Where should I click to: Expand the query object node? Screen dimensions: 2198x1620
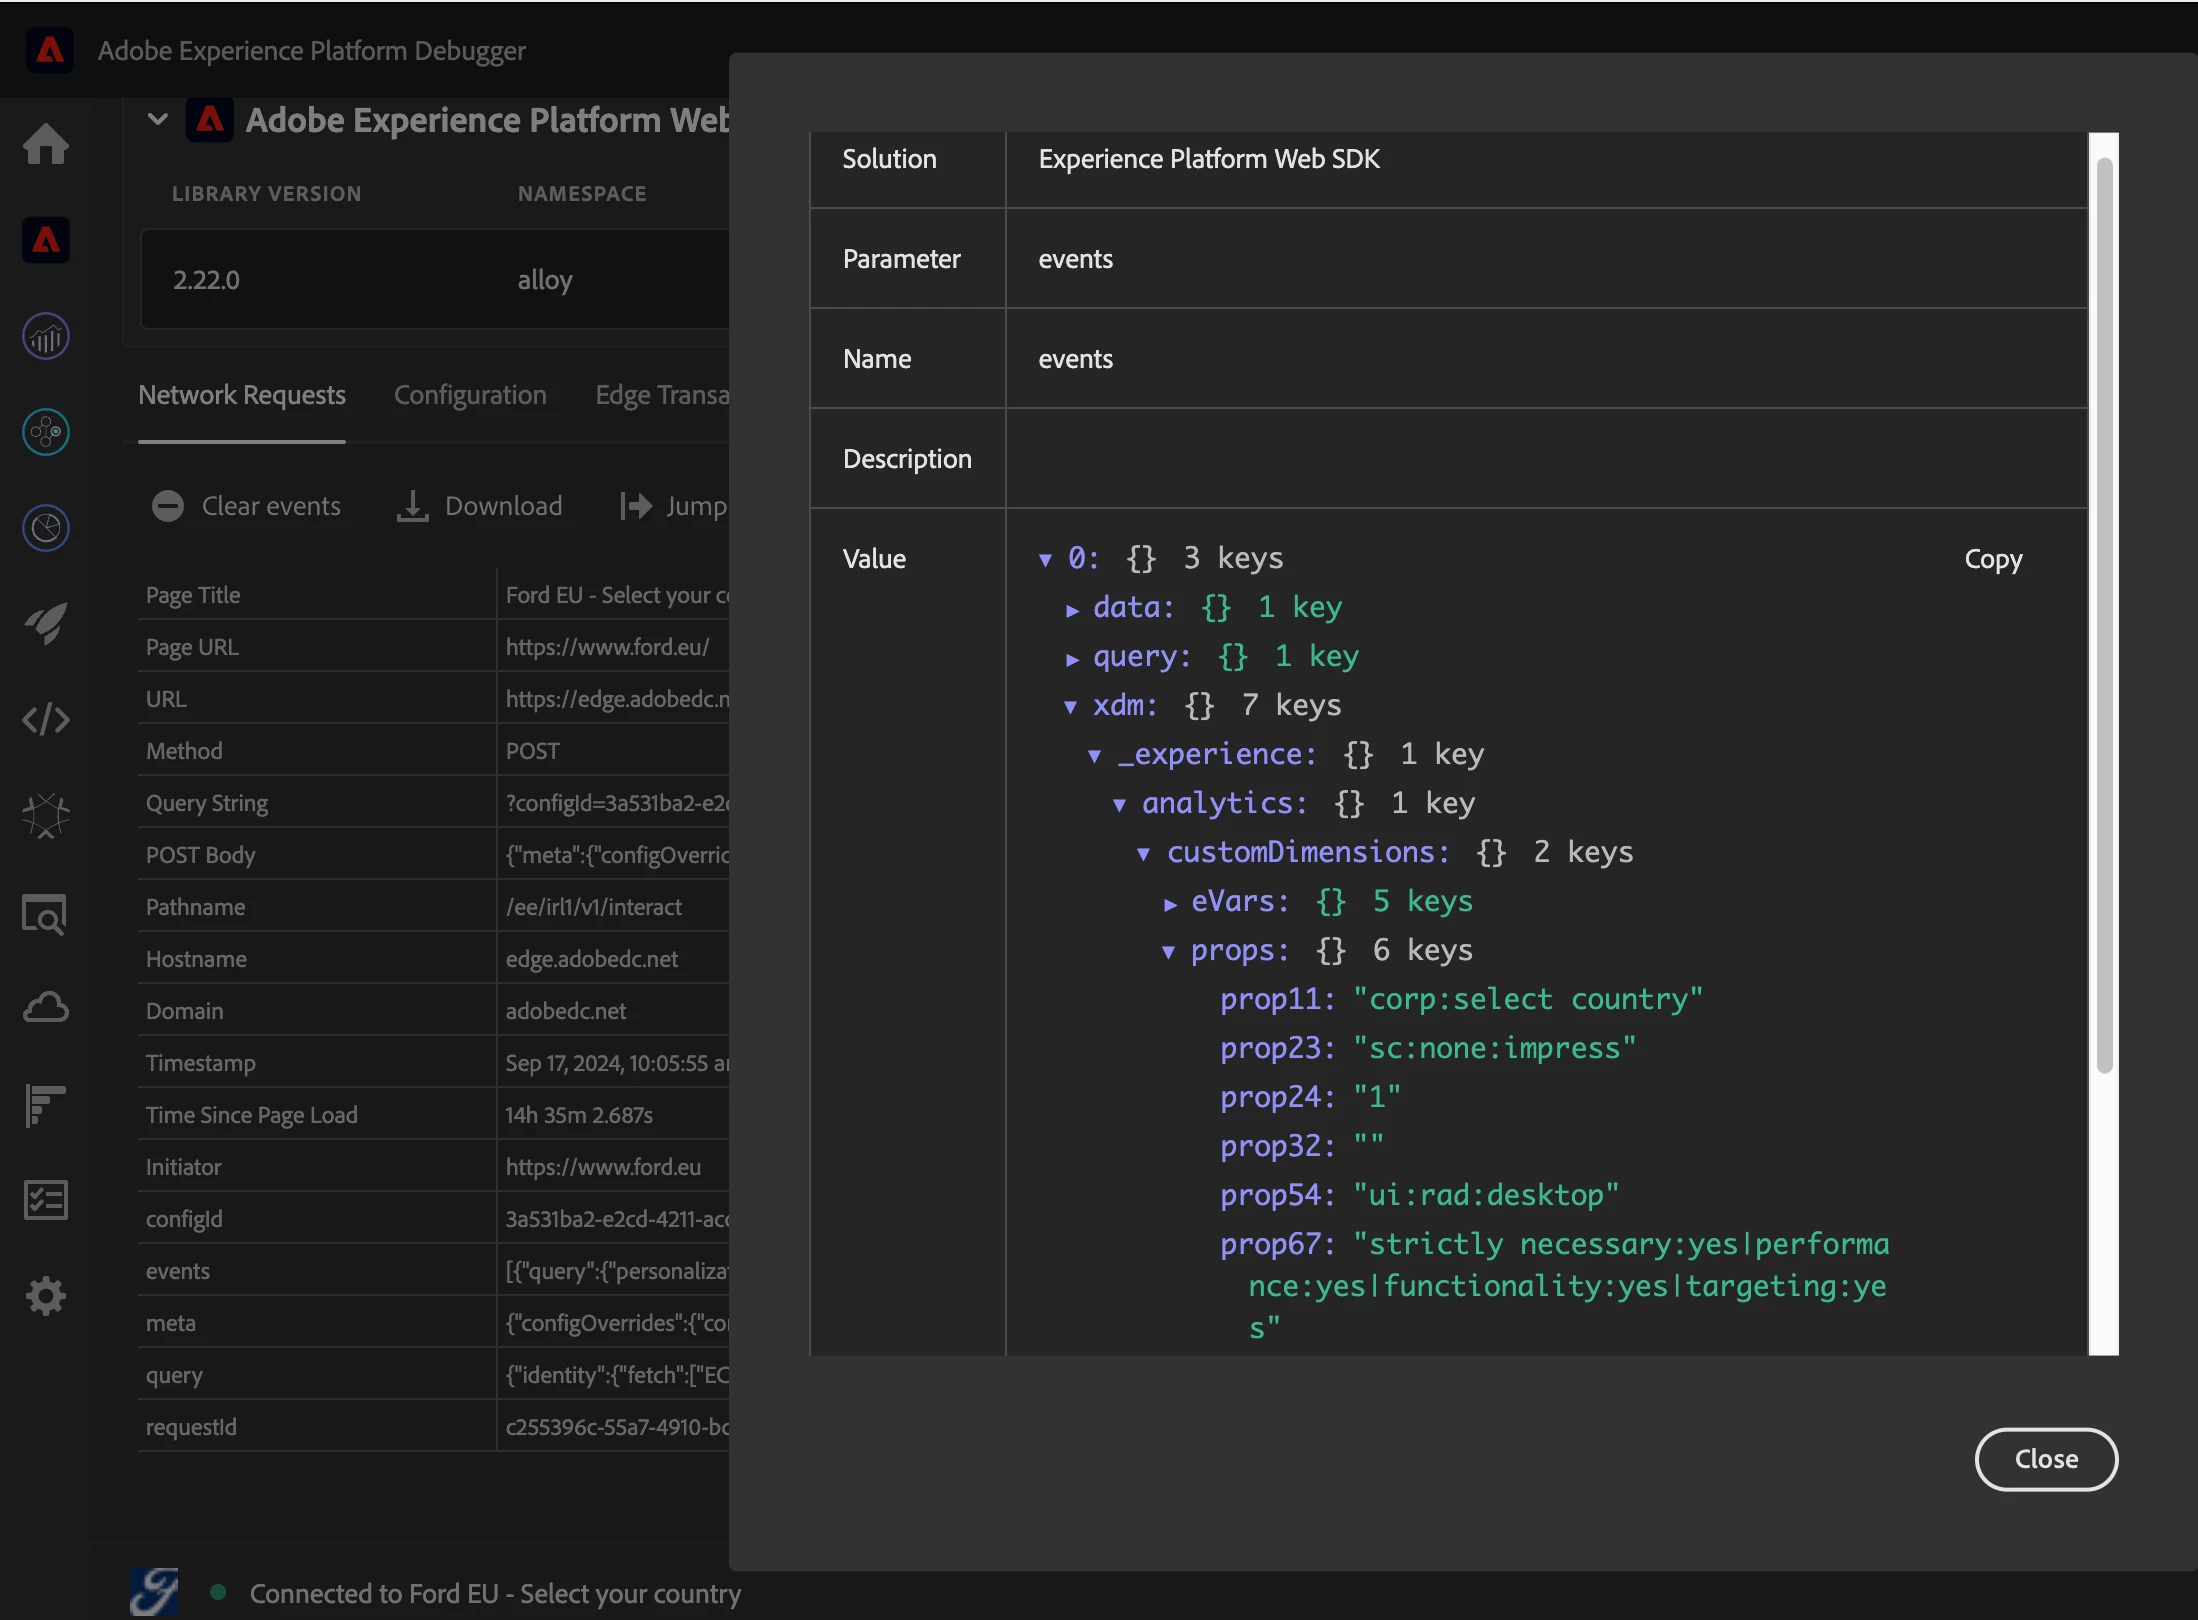(1072, 658)
